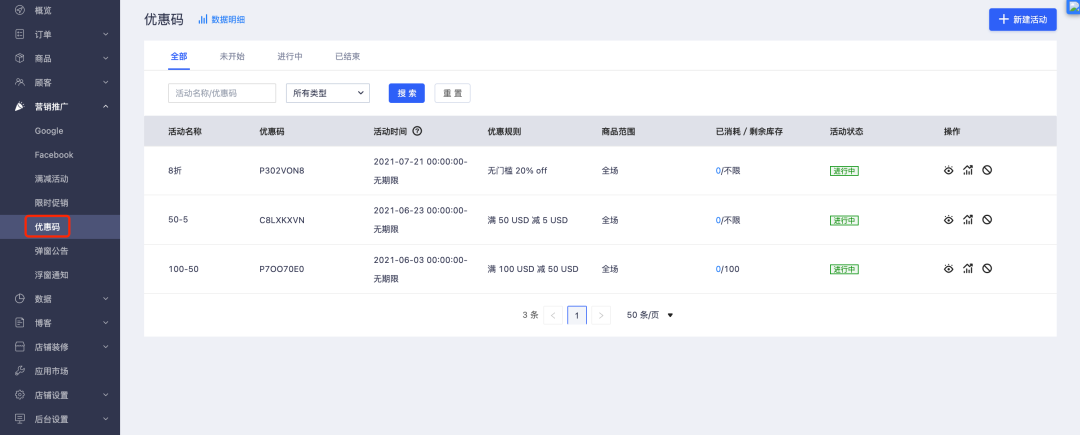Click the 店铺装修 store design icon

(20, 347)
